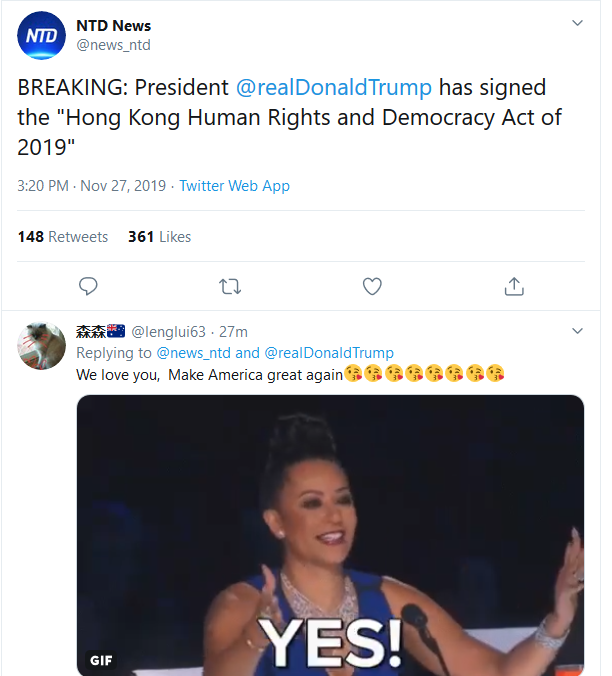
Task: Click the share upload icon
Action: (514, 287)
